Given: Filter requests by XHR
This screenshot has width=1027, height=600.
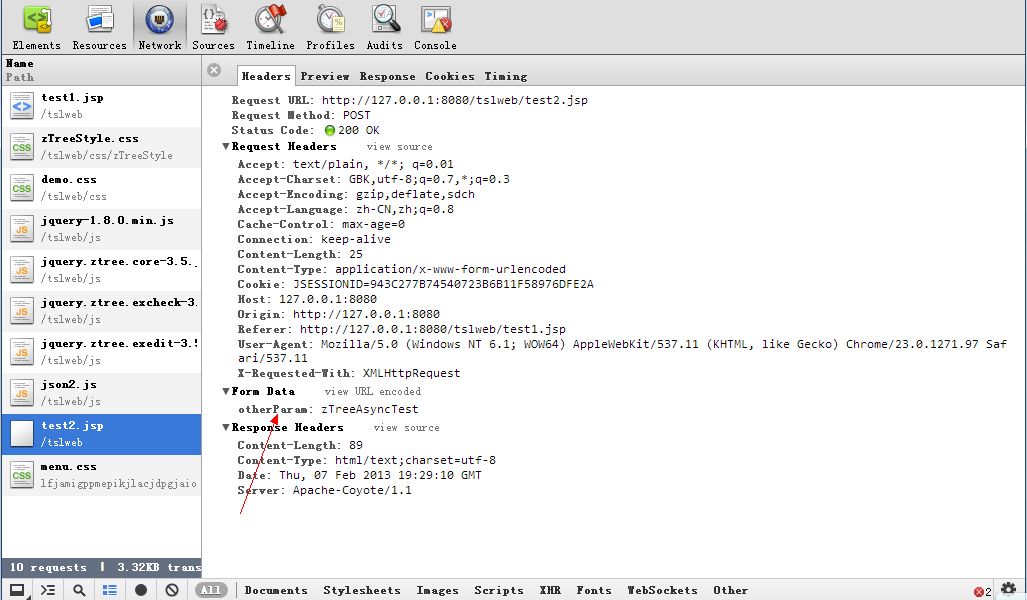Looking at the screenshot, I should (550, 590).
